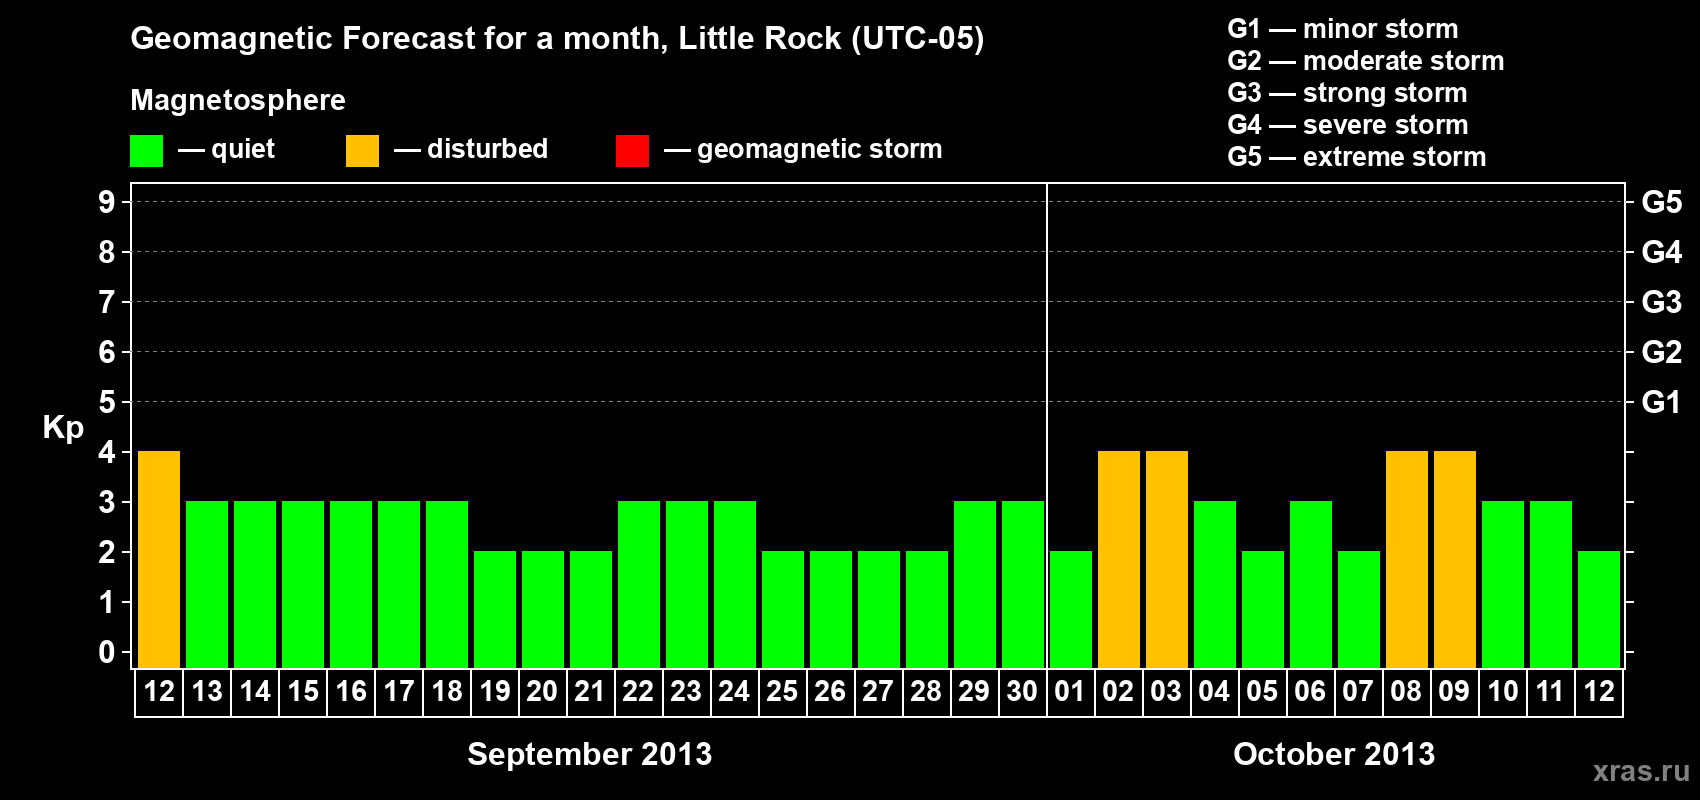This screenshot has height=800, width=1700.
Task: Click the orange disturbed legend swatch
Action: pyautogui.click(x=363, y=151)
